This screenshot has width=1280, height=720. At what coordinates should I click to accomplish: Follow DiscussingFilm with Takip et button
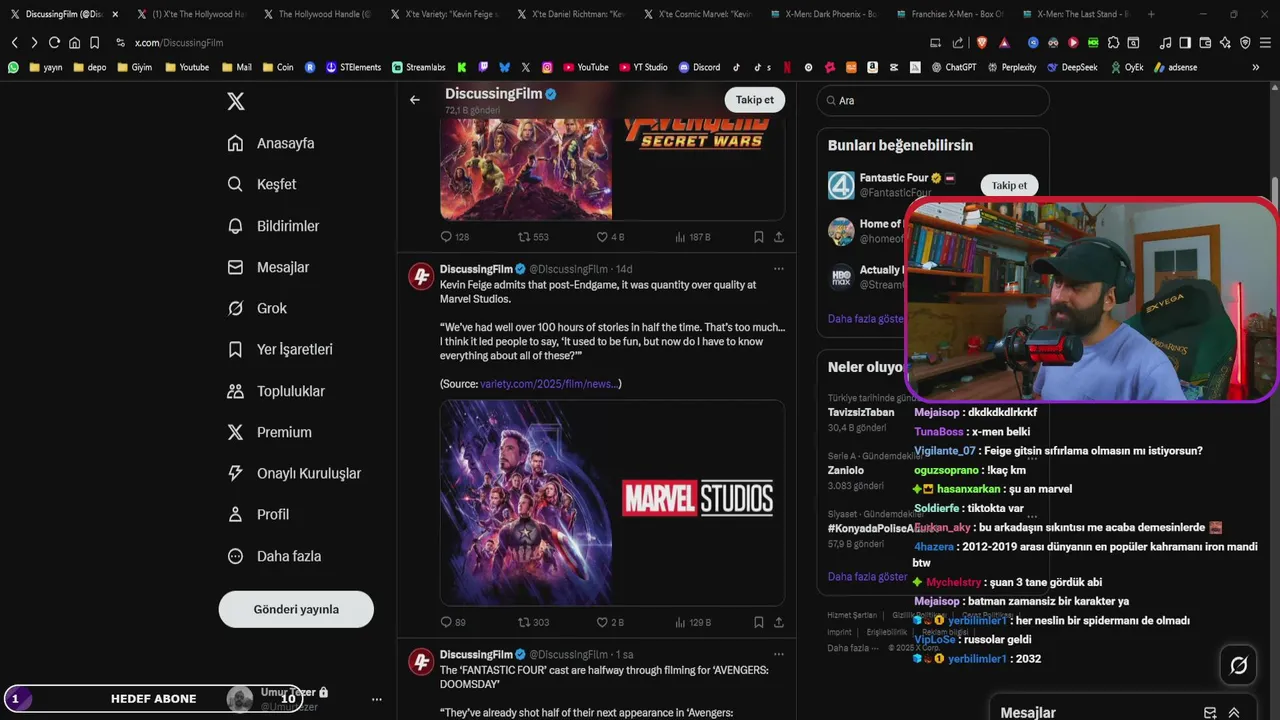755,100
